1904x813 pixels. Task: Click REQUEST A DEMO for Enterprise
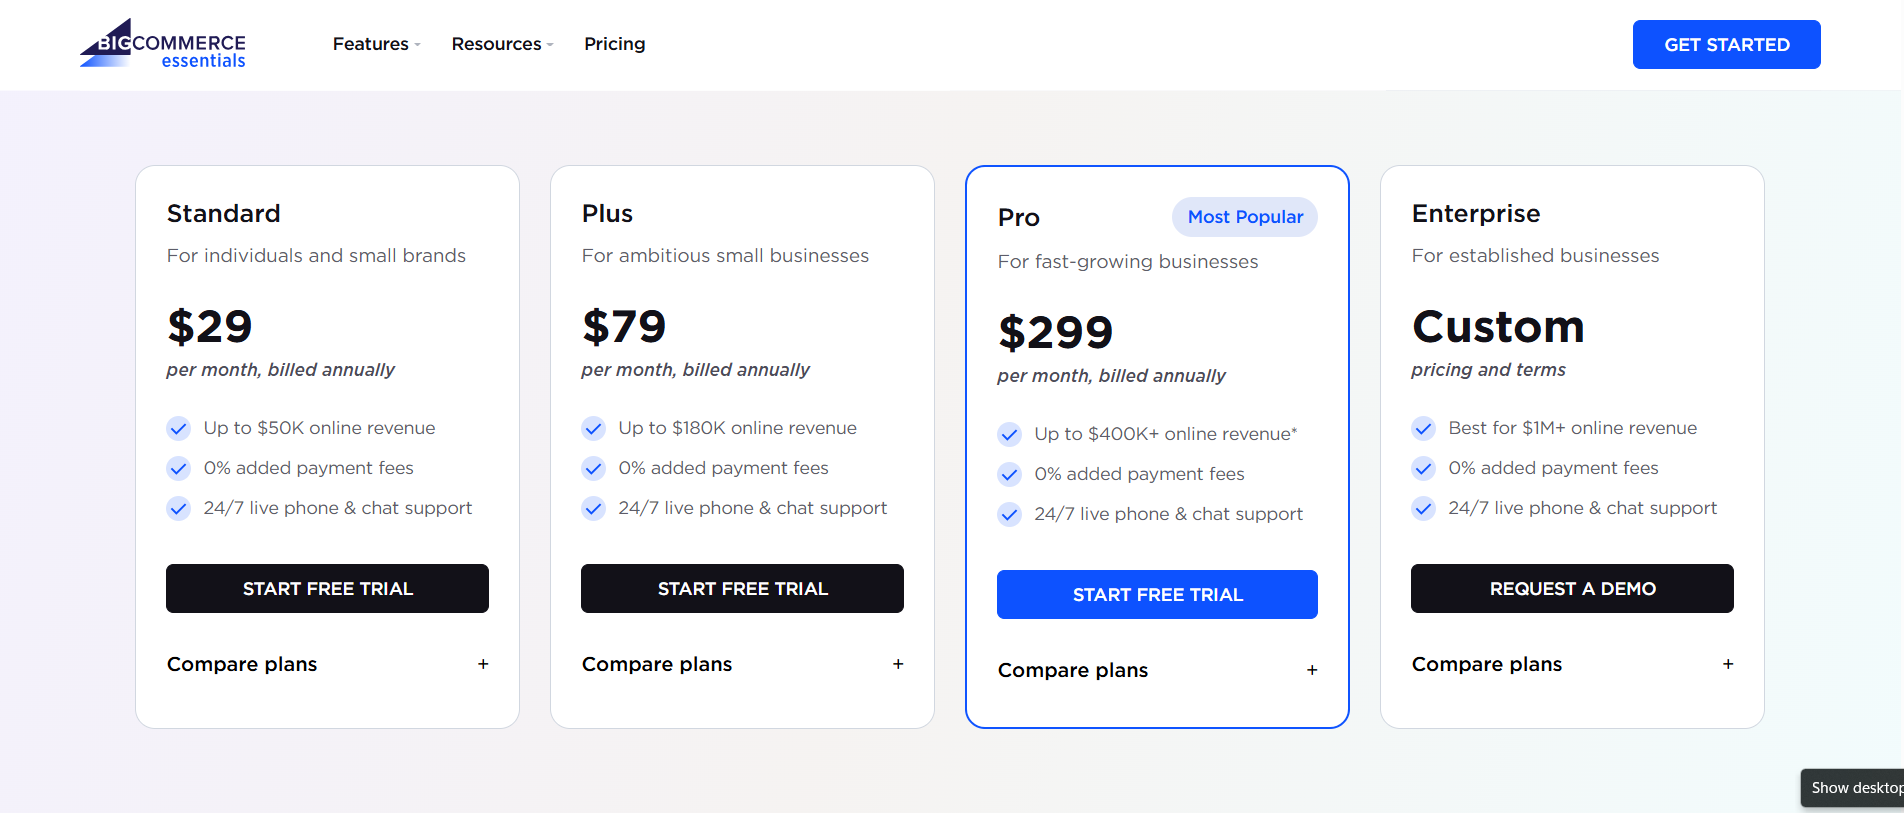1571,589
